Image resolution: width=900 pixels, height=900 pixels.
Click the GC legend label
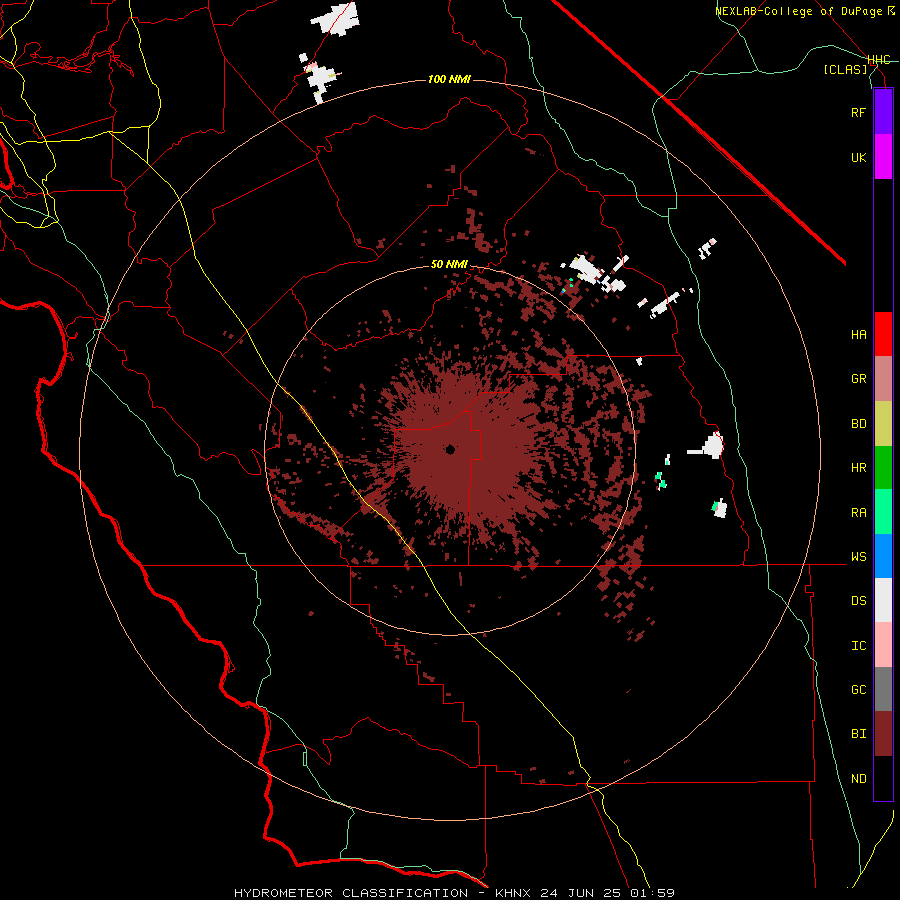tap(858, 689)
